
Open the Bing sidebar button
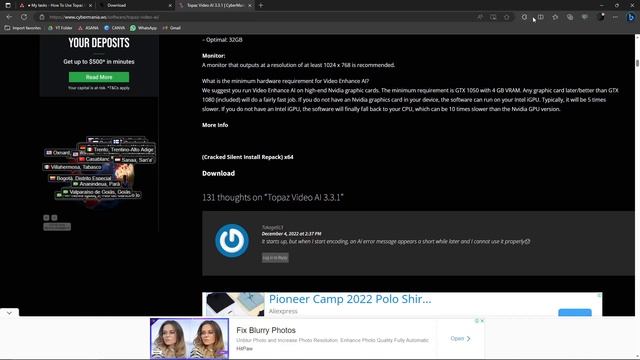click(x=631, y=17)
